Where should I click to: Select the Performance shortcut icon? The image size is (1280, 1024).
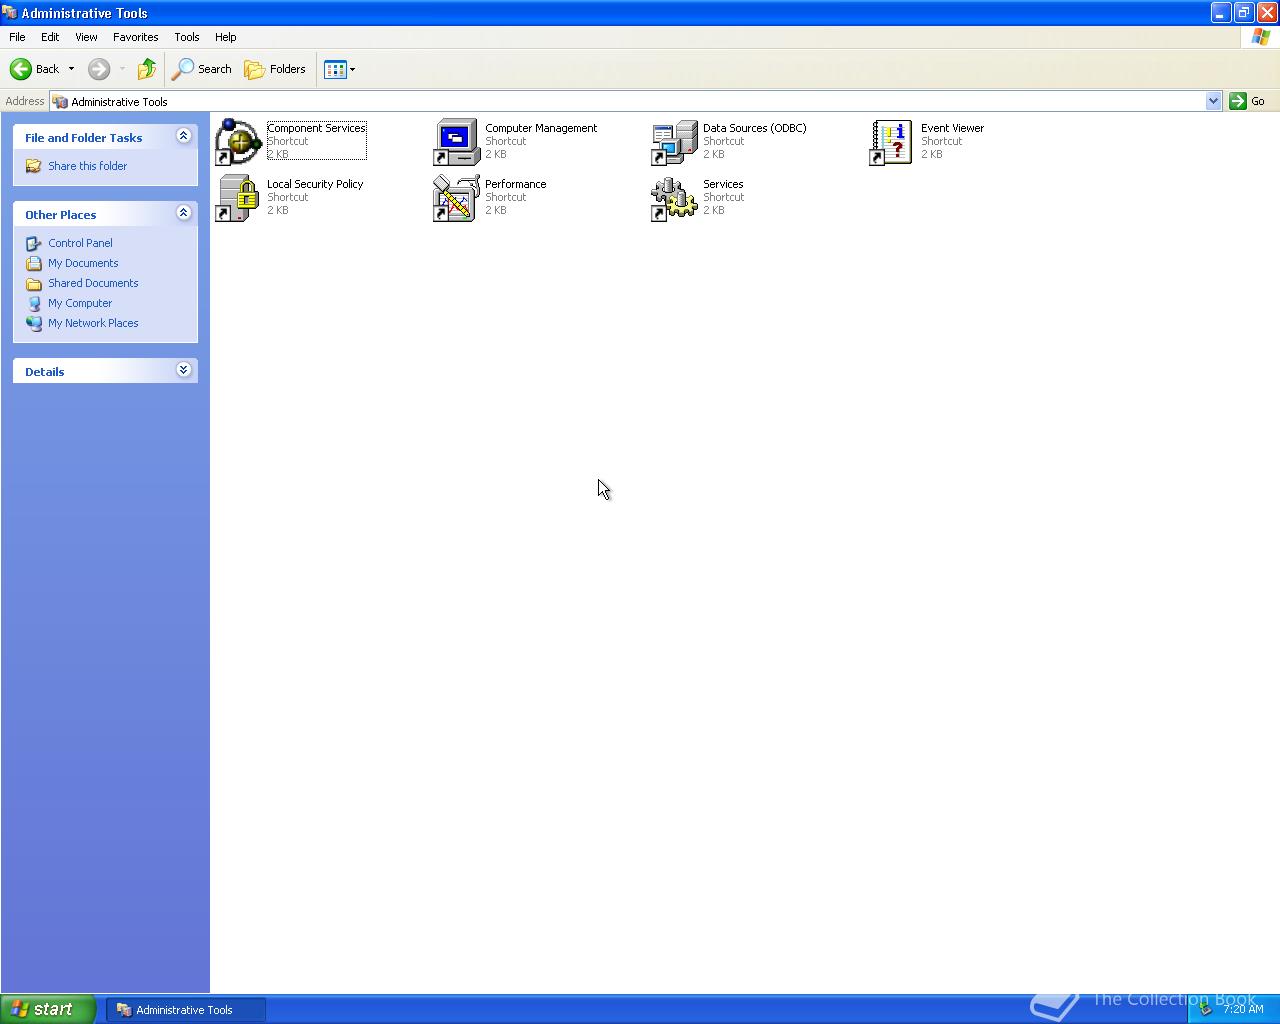pyautogui.click(x=456, y=198)
